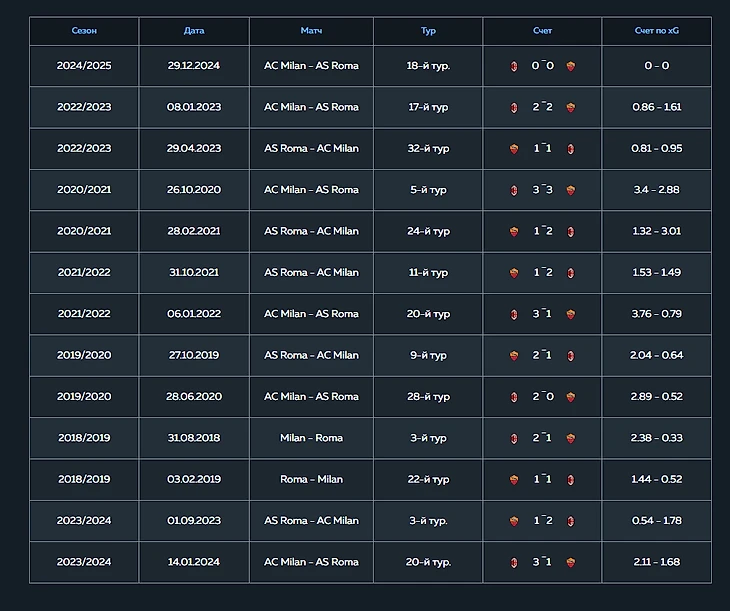The width and height of the screenshot is (730, 611).
Task: Click the Счет по xG column header
Action: point(656,31)
